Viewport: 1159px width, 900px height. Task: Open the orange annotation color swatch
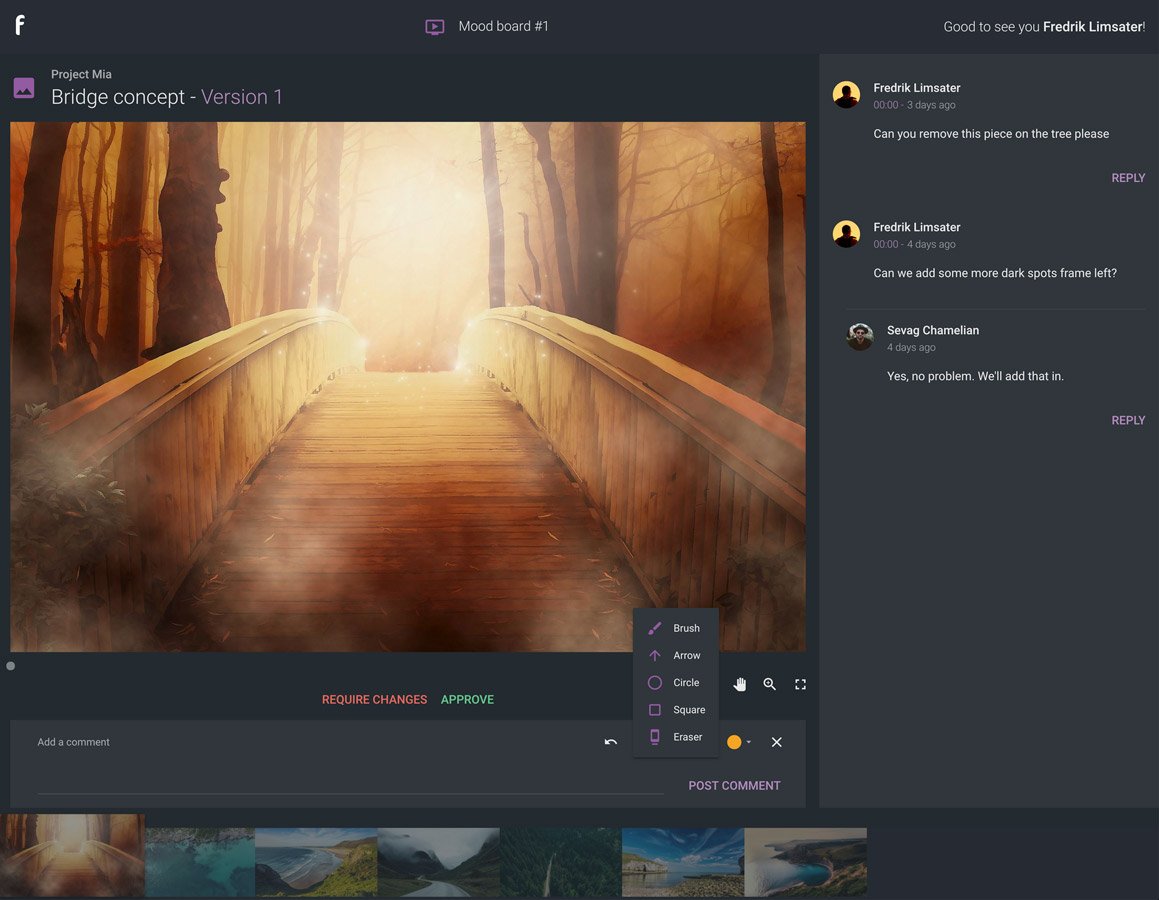pos(734,742)
